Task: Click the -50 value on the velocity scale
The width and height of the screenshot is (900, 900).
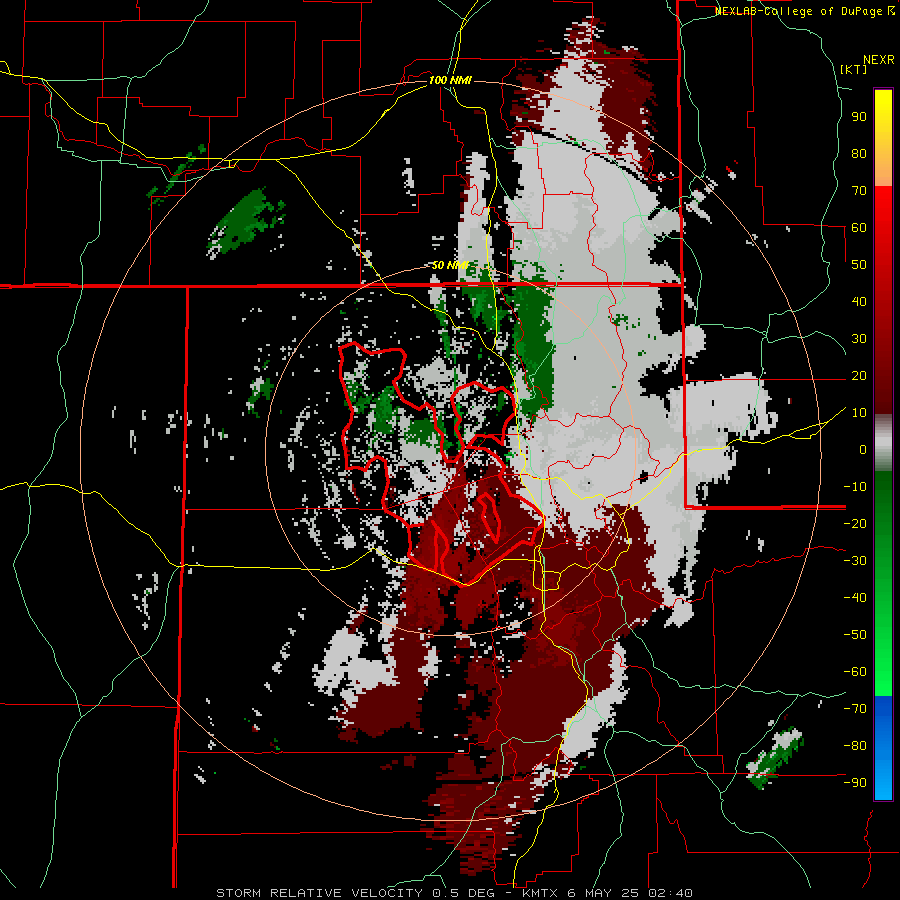Action: [x=855, y=635]
